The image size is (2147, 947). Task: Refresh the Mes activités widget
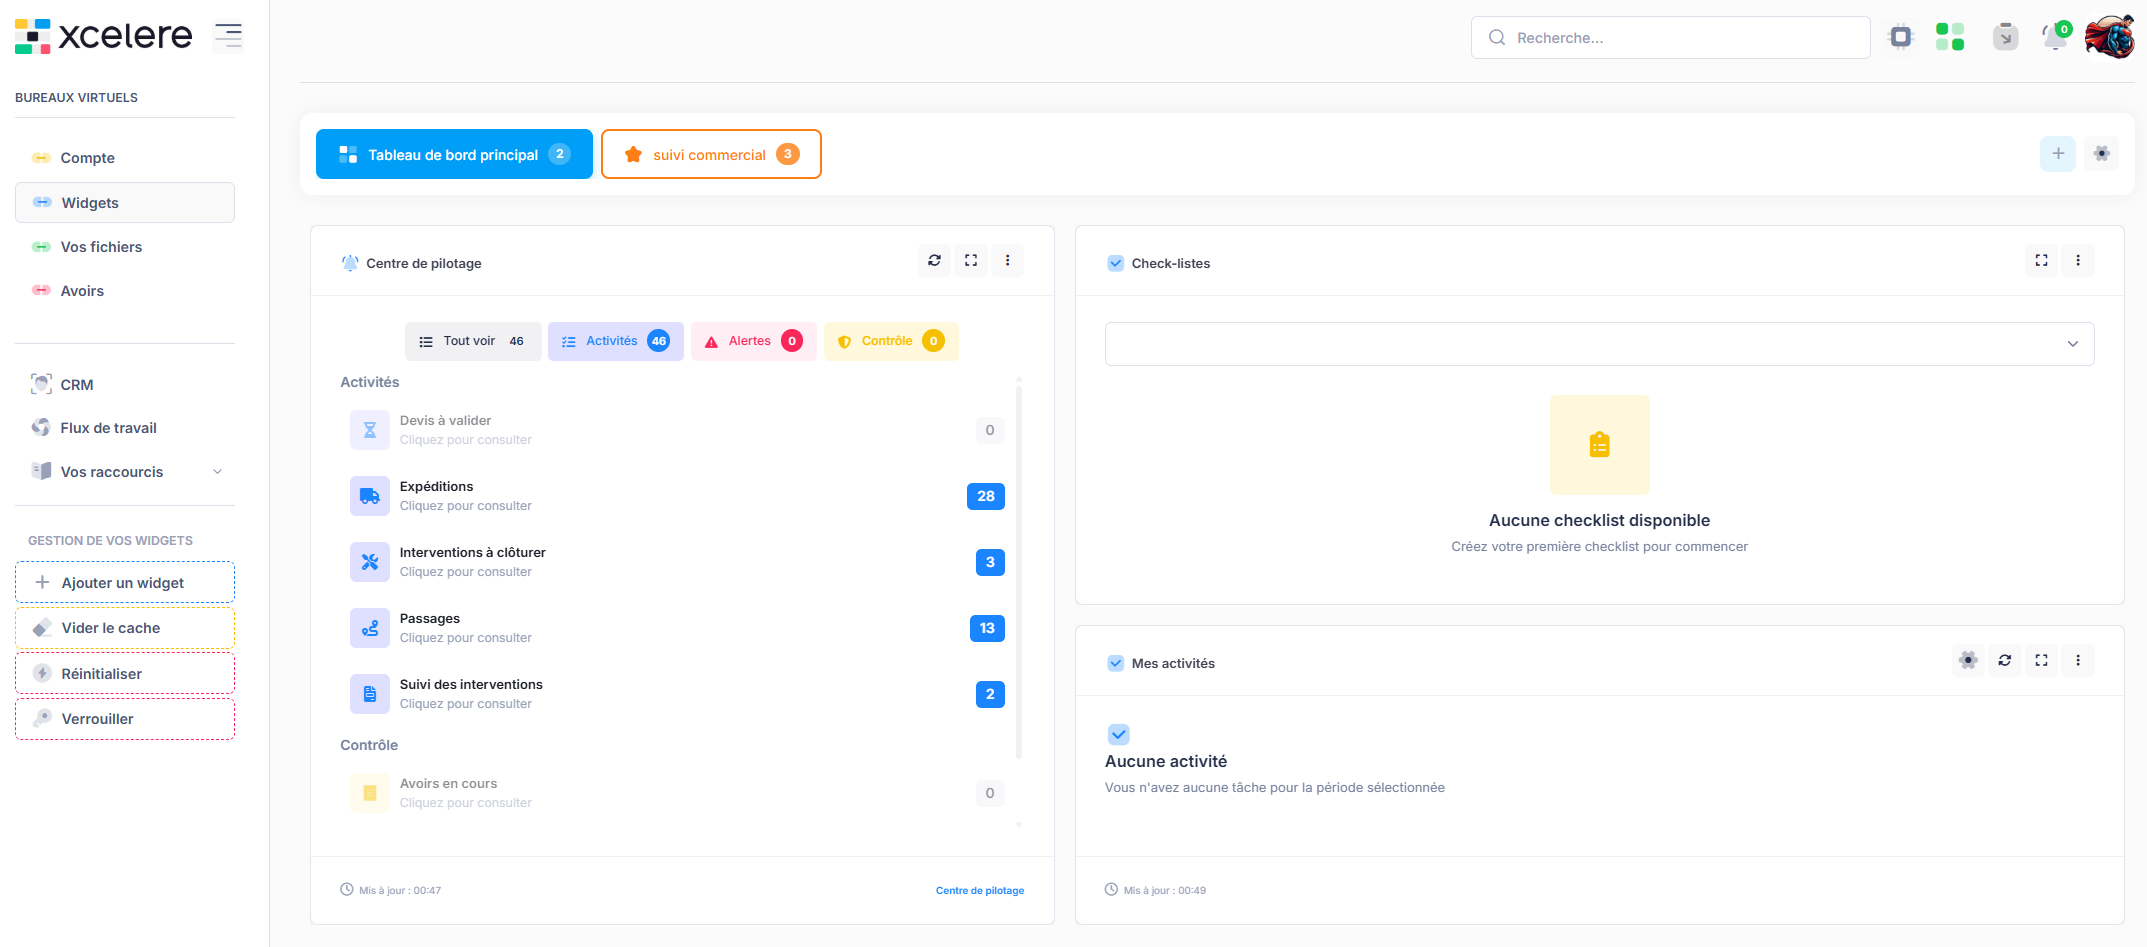[2005, 661]
